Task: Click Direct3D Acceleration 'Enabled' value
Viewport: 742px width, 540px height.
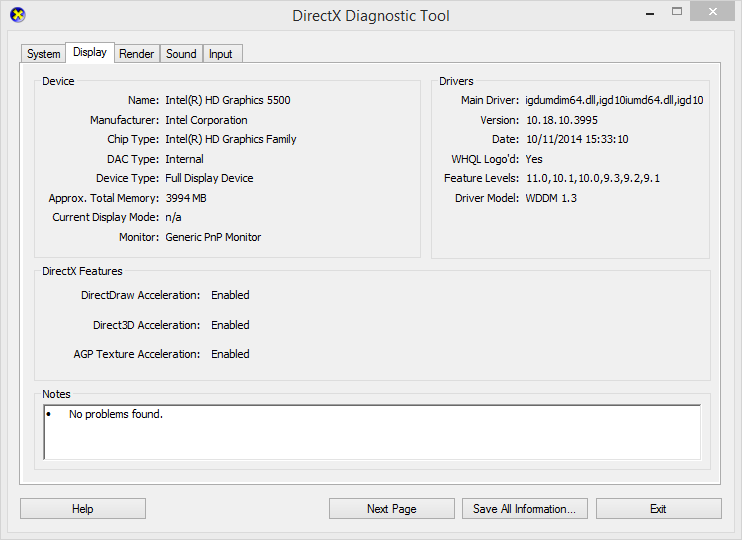Action: [x=230, y=325]
